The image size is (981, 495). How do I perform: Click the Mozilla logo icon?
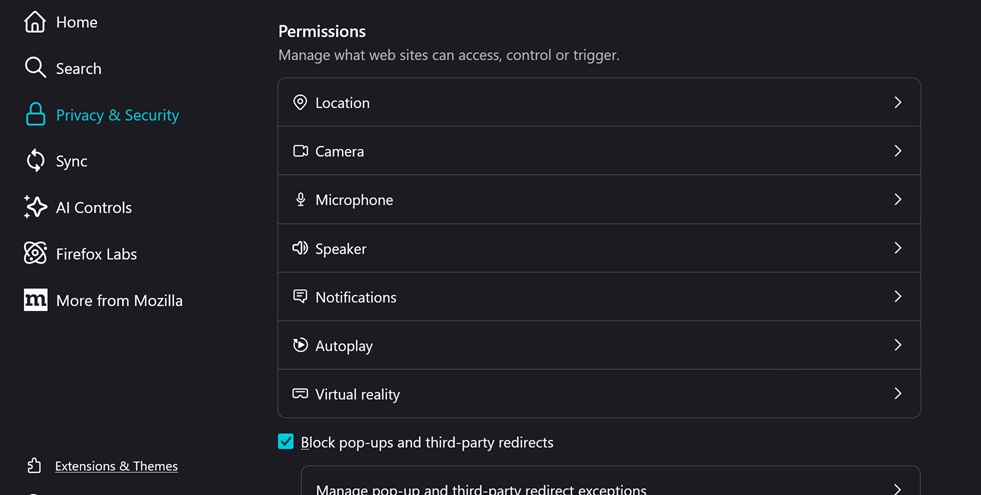[x=35, y=300]
